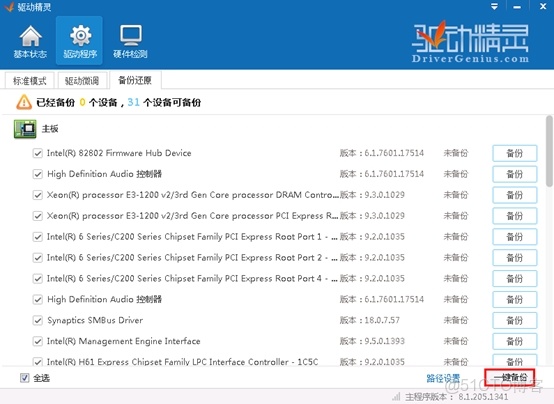Screen dimensions: 554x404
Task: Click the 驱动精灵 logo in title bar
Action: (10, 7)
